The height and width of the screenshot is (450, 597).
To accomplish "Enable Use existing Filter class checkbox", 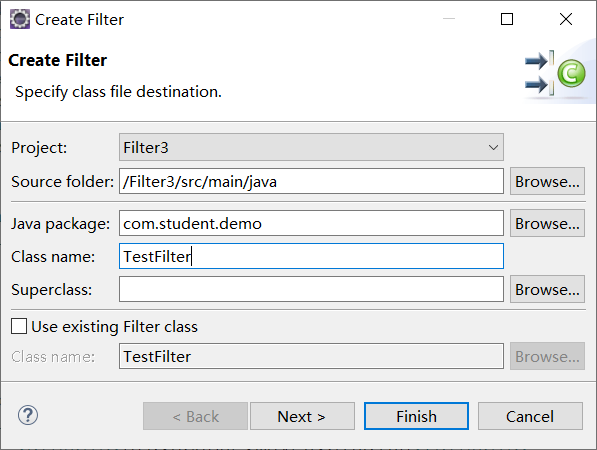I will 19,326.
